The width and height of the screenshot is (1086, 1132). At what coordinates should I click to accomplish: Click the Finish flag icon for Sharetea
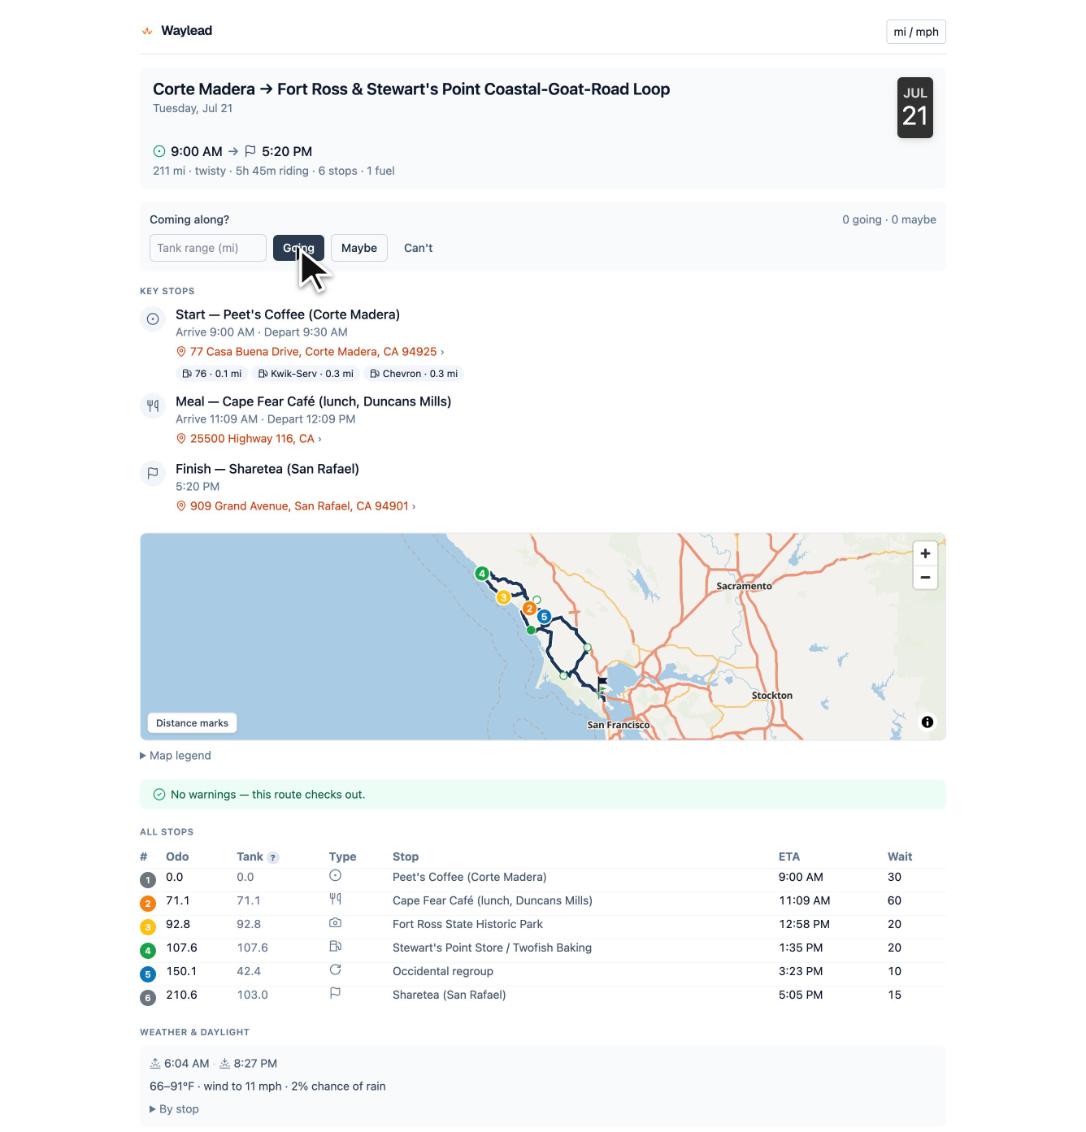click(153, 473)
